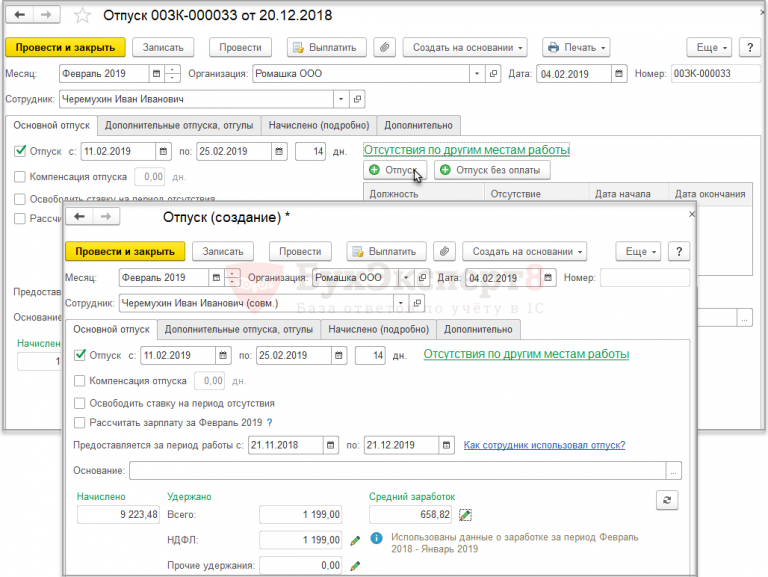768x577 pixels.
Task: Click Записать in Отпуск (создание)
Action: click(x=223, y=252)
